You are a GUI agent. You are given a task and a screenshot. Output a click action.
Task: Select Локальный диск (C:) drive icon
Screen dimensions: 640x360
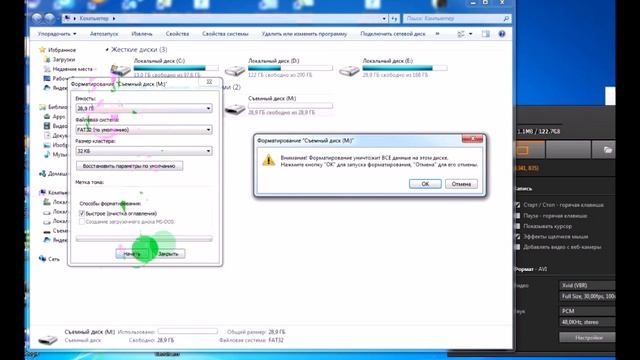tap(120, 70)
